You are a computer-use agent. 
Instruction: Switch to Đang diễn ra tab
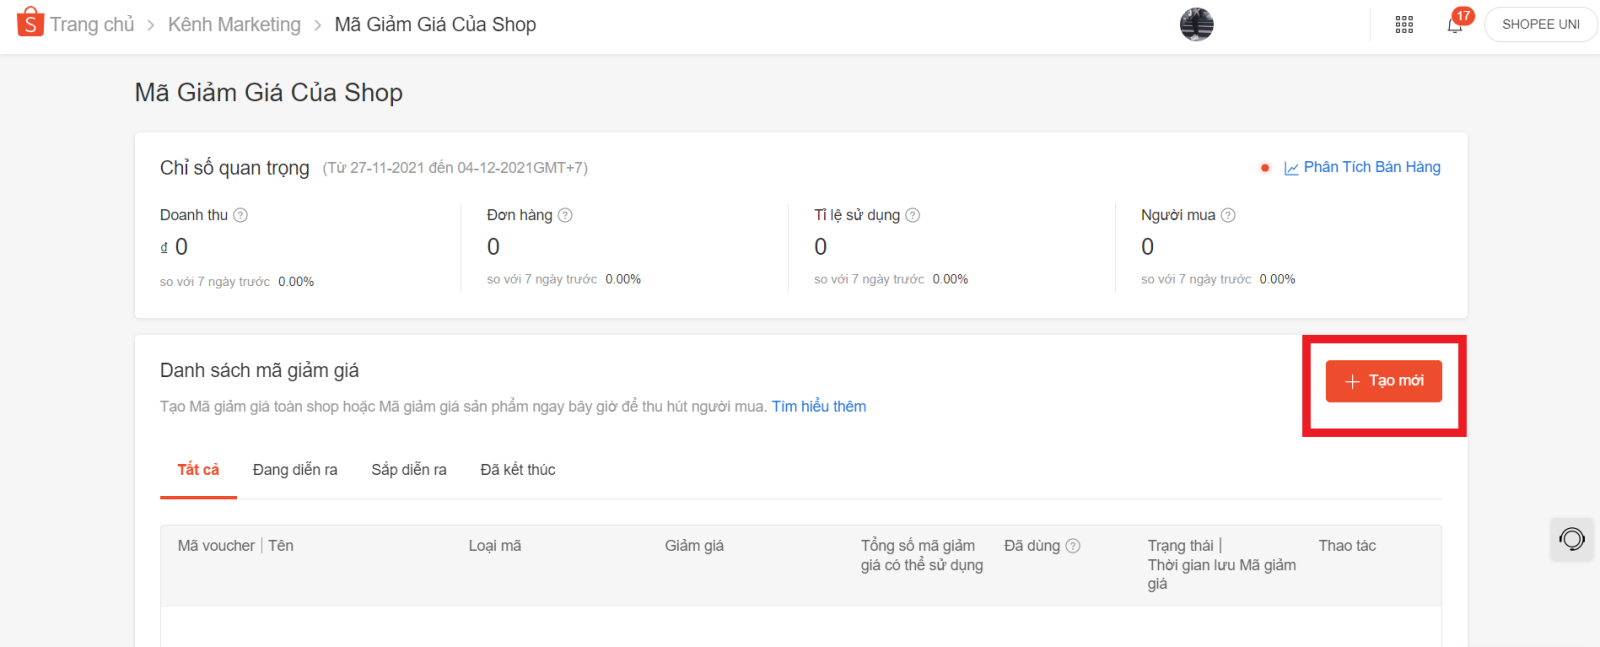click(x=295, y=470)
